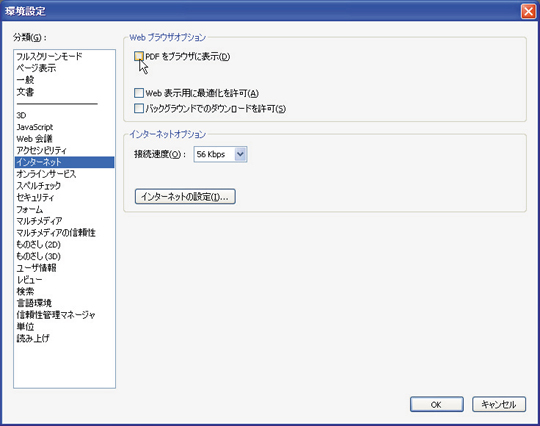Click the インターネットの設定 button
Viewport: 540px width, 426px height.
coord(185,197)
